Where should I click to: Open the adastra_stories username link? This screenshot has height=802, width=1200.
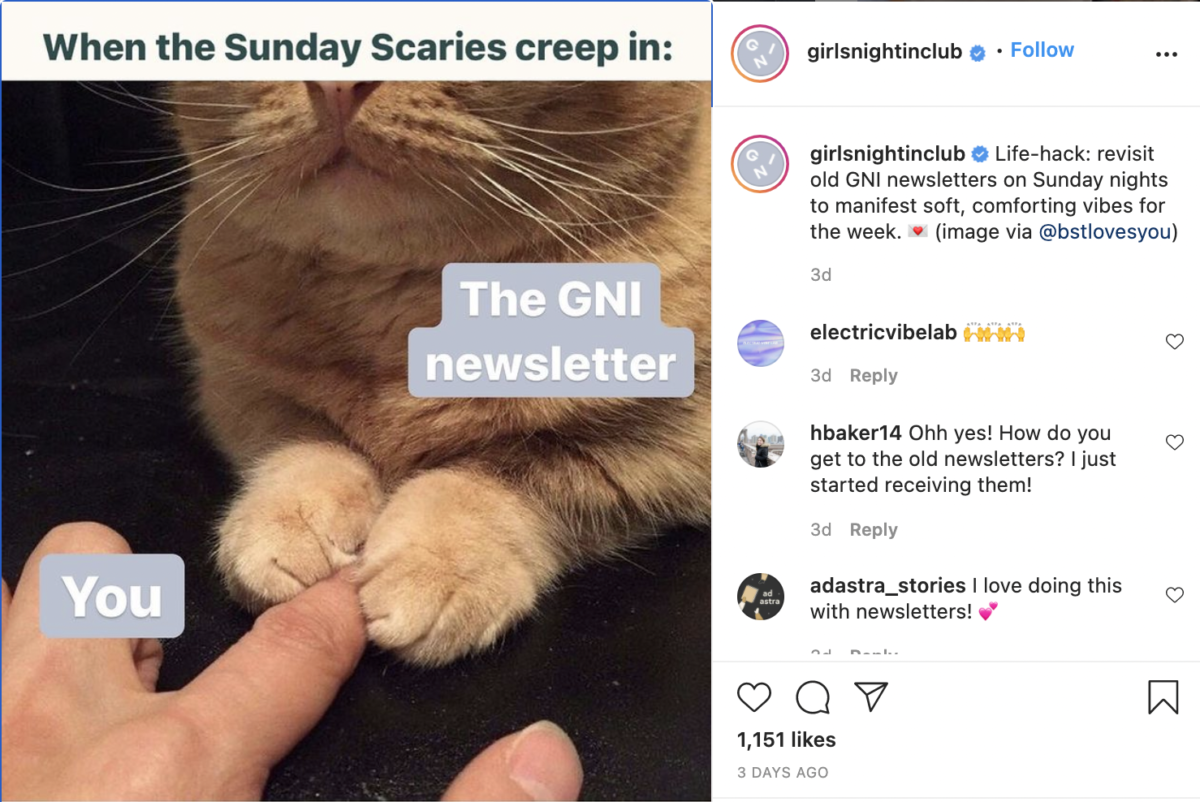click(x=888, y=586)
